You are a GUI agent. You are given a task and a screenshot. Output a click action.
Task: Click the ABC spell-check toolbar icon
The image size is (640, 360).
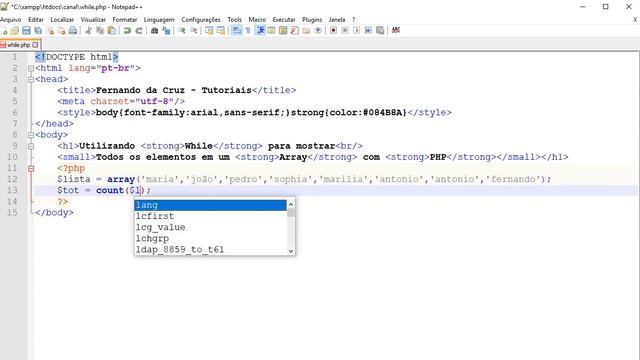396,31
